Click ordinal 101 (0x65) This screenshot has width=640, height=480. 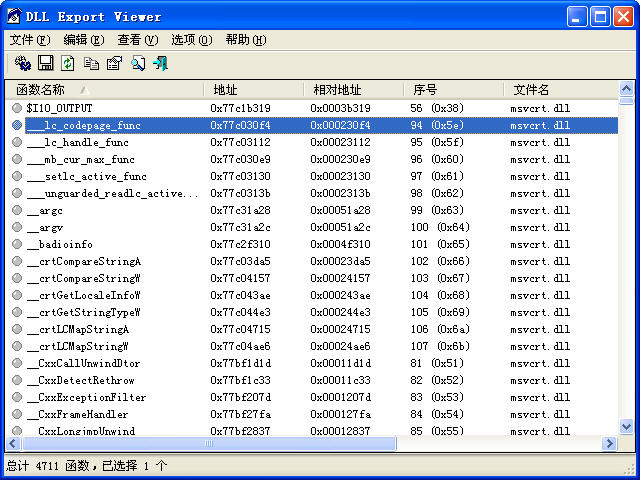pyautogui.click(x=440, y=244)
